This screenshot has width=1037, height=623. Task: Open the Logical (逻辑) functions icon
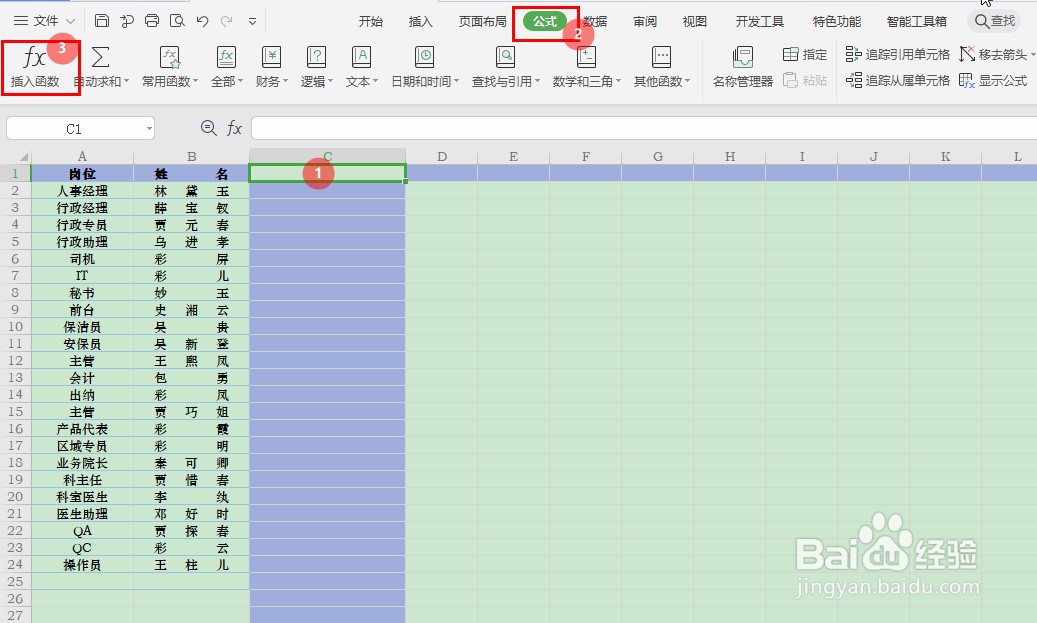[x=316, y=58]
